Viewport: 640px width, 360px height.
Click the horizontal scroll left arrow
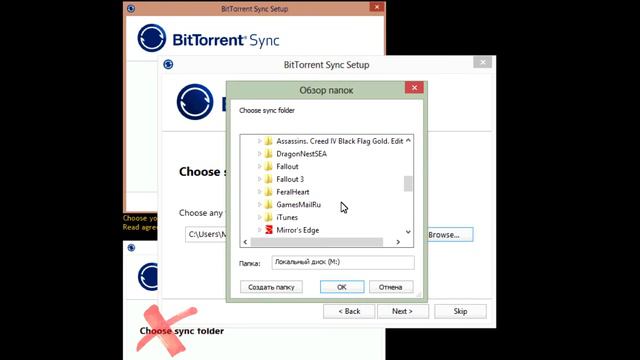[245, 242]
